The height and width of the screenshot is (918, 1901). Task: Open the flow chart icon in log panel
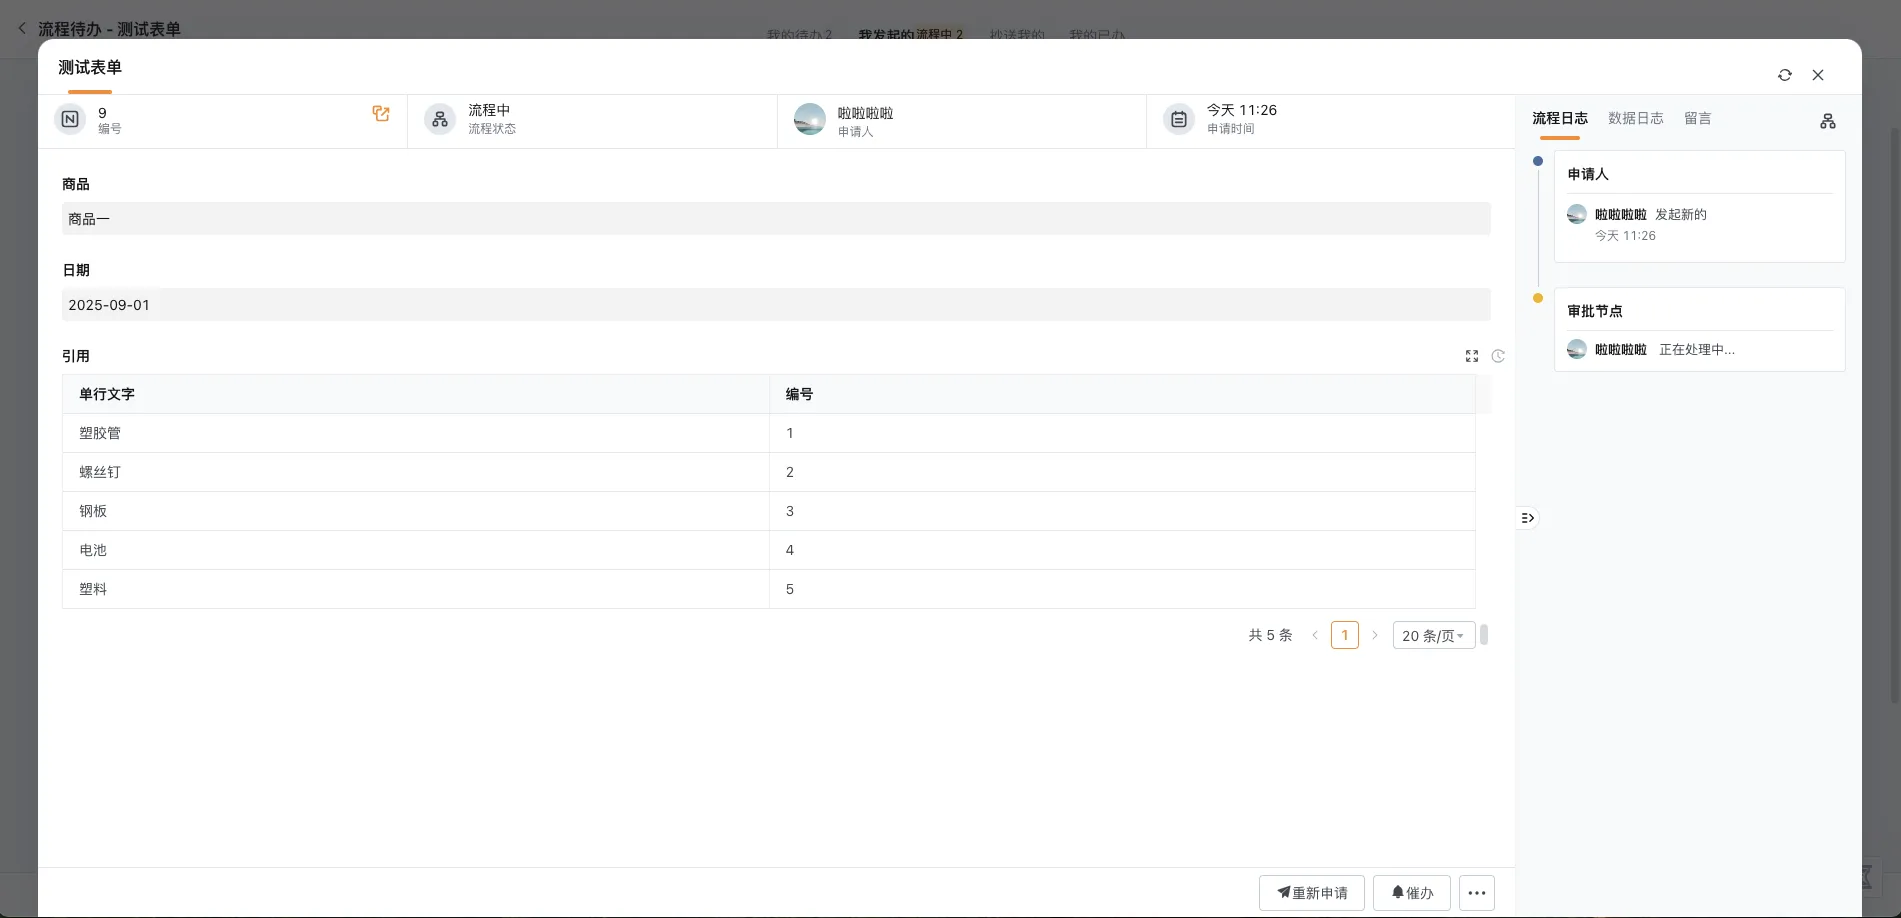1828,121
